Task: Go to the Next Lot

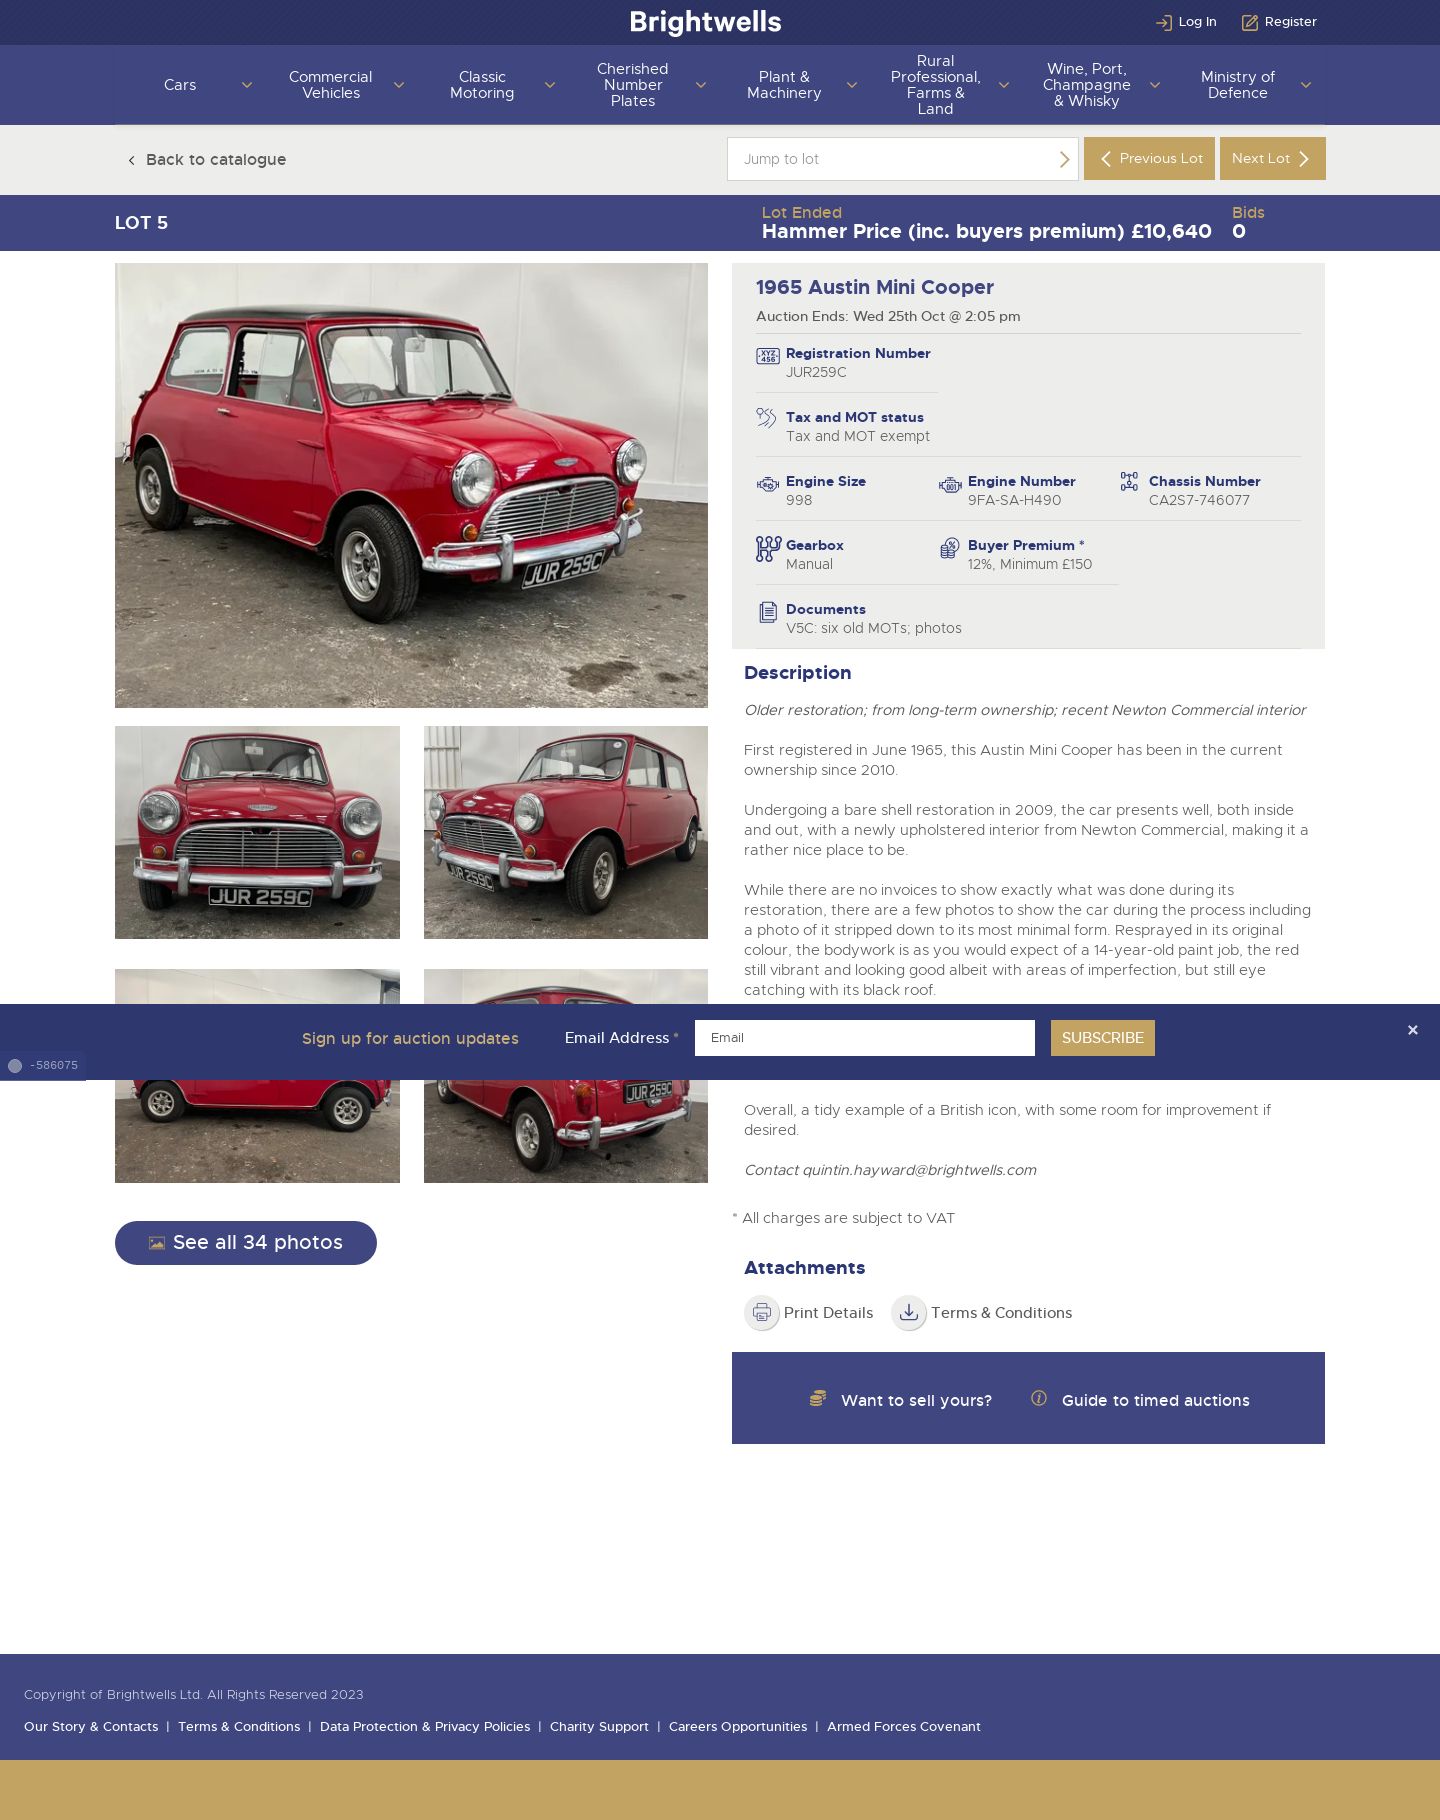Action: (1272, 158)
